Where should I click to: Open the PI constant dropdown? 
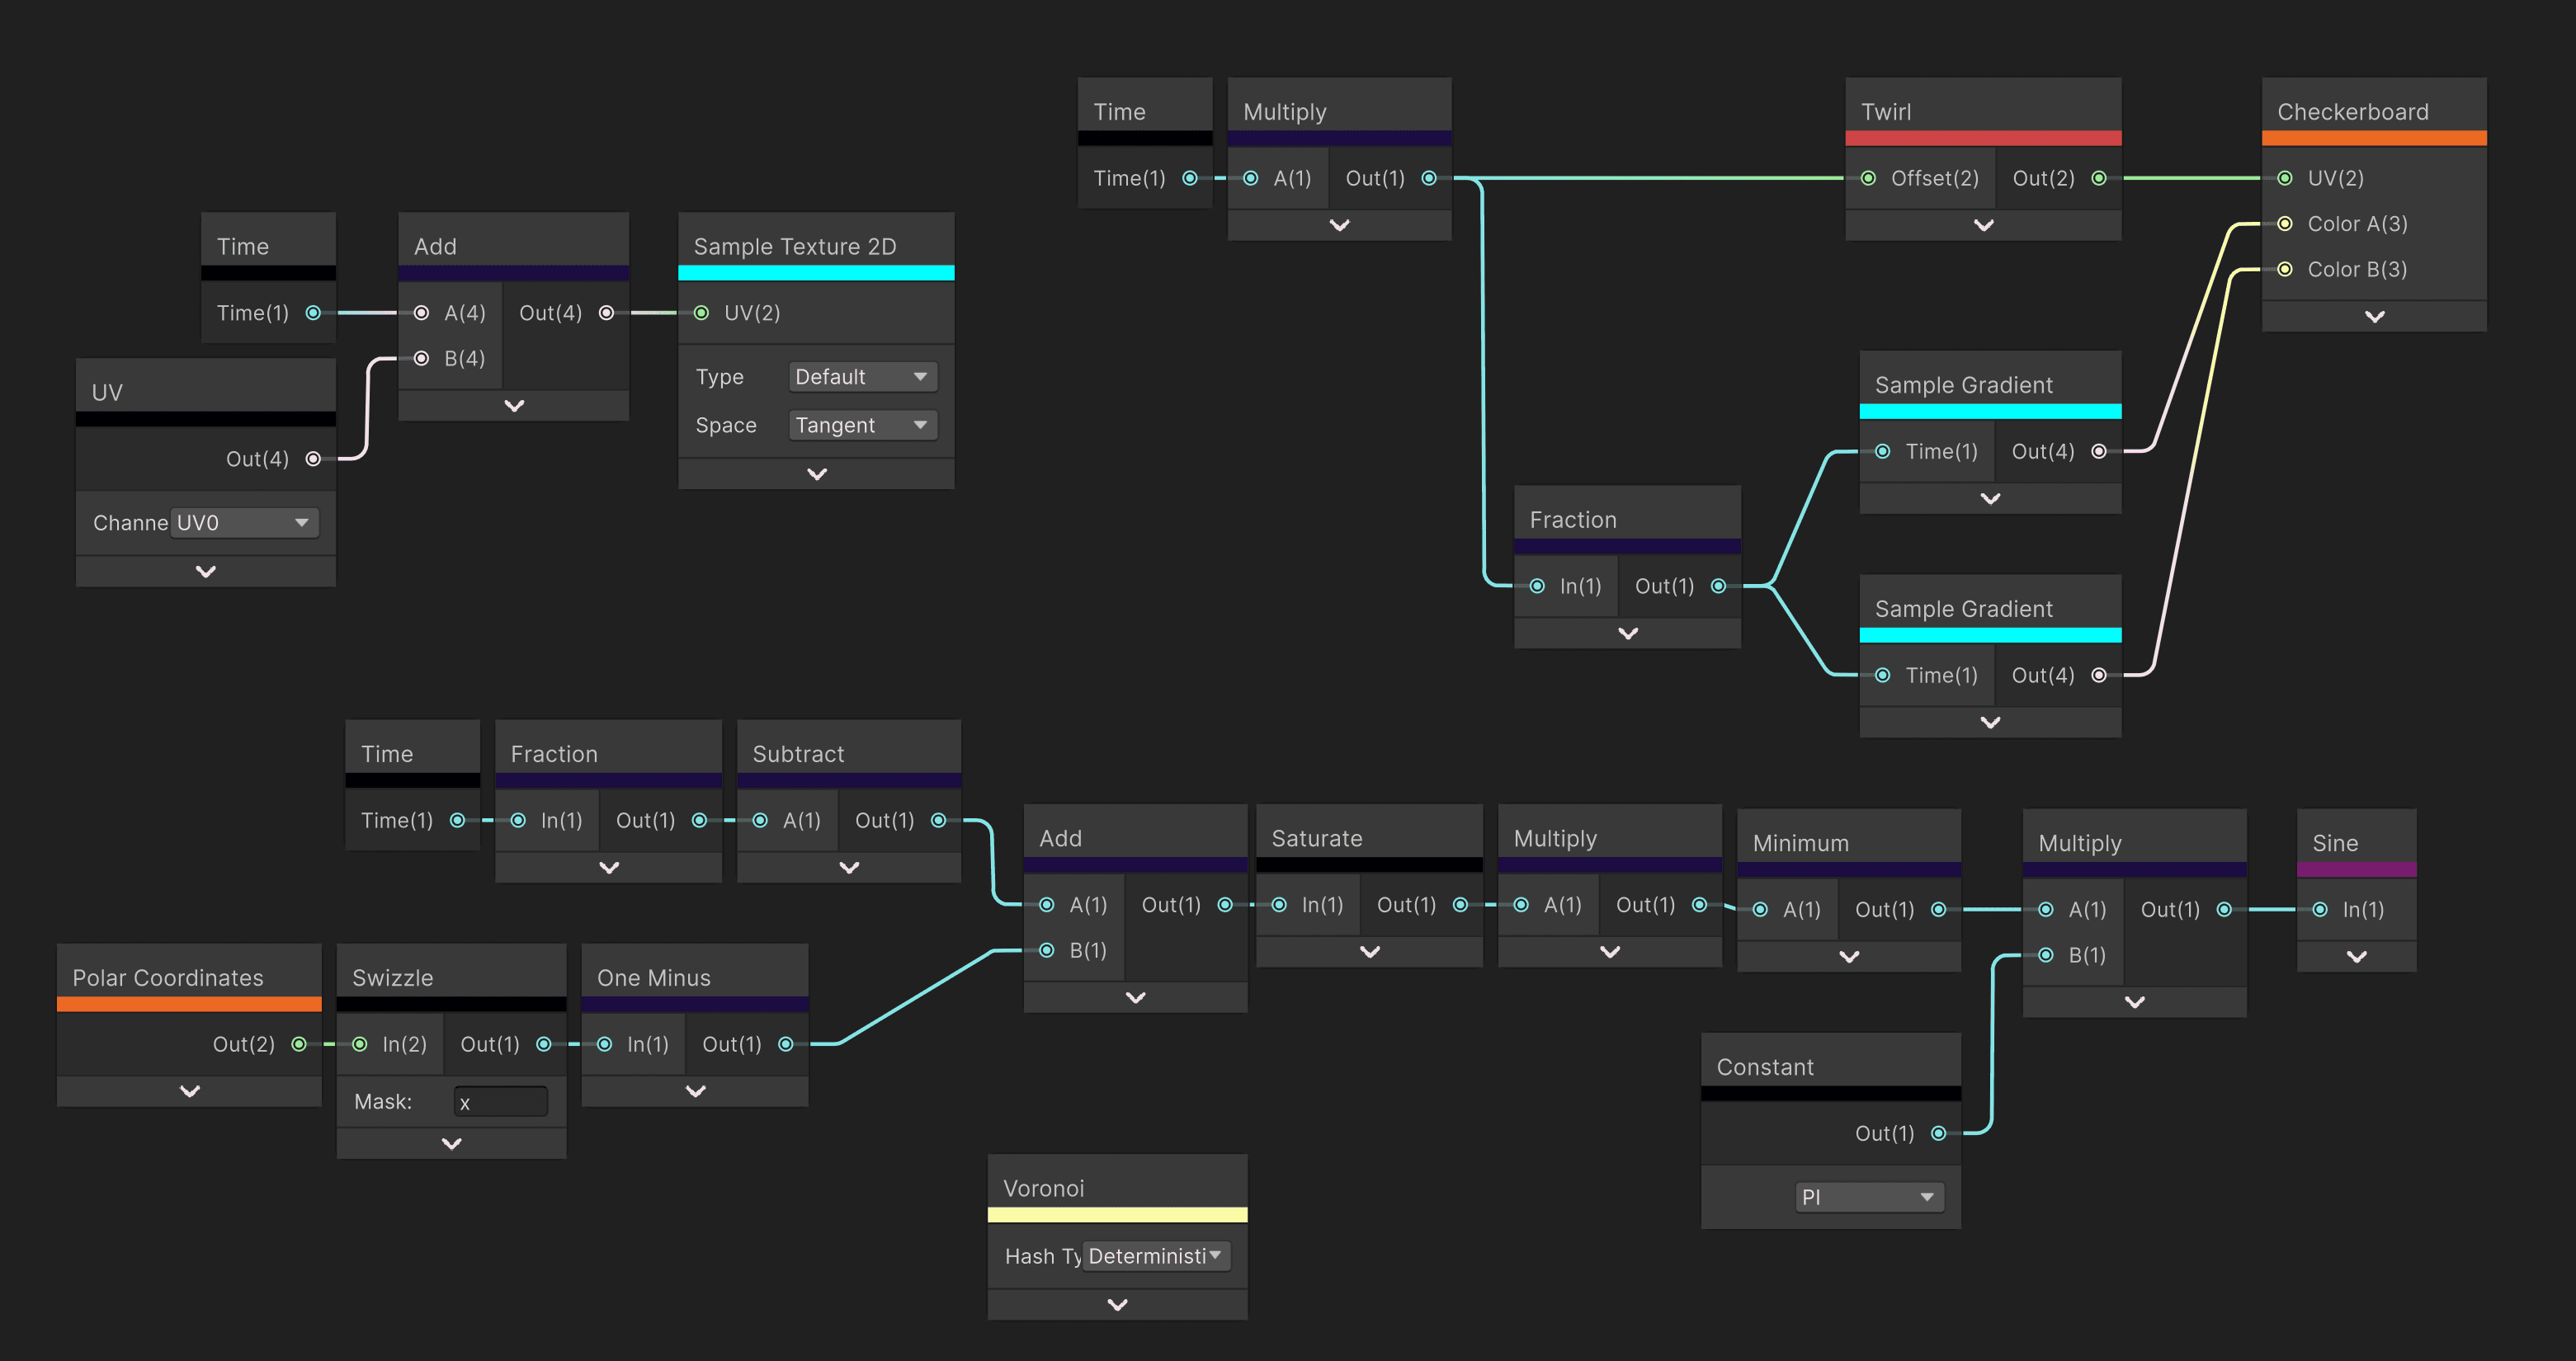(x=1869, y=1197)
